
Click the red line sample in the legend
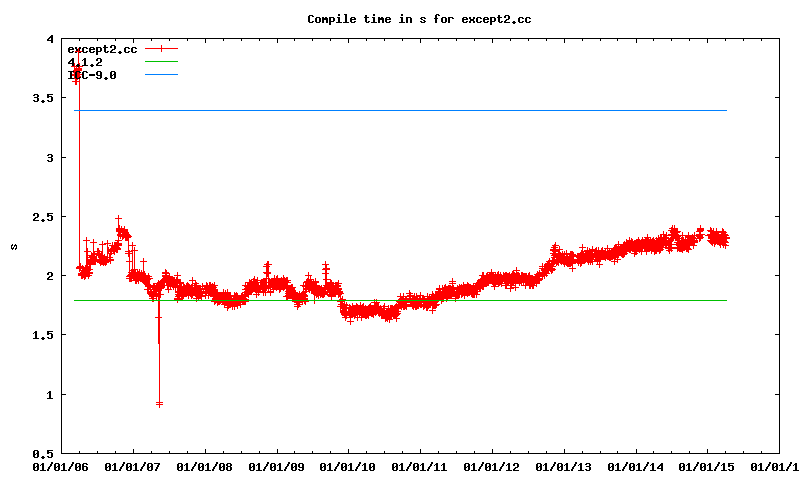point(160,49)
